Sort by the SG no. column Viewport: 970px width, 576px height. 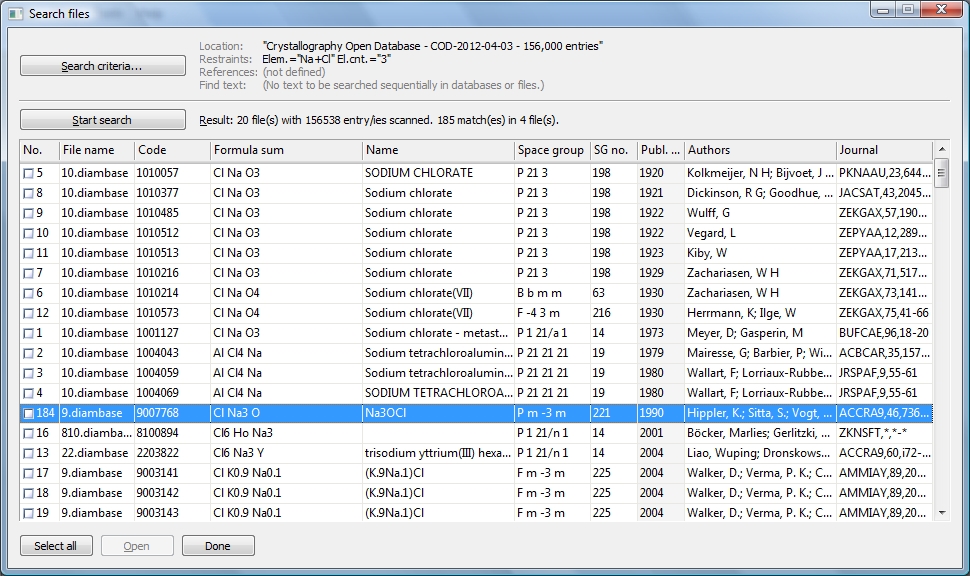click(611, 150)
